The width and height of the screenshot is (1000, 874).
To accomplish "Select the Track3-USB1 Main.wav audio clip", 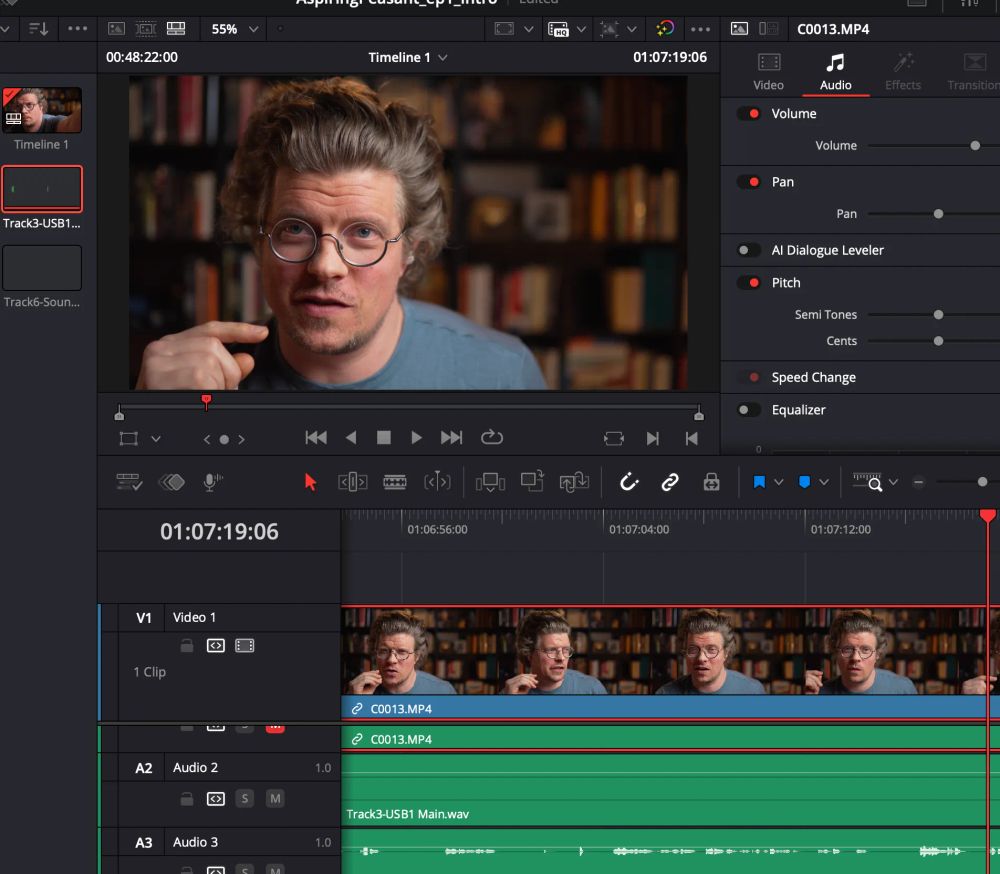I will (x=670, y=790).
